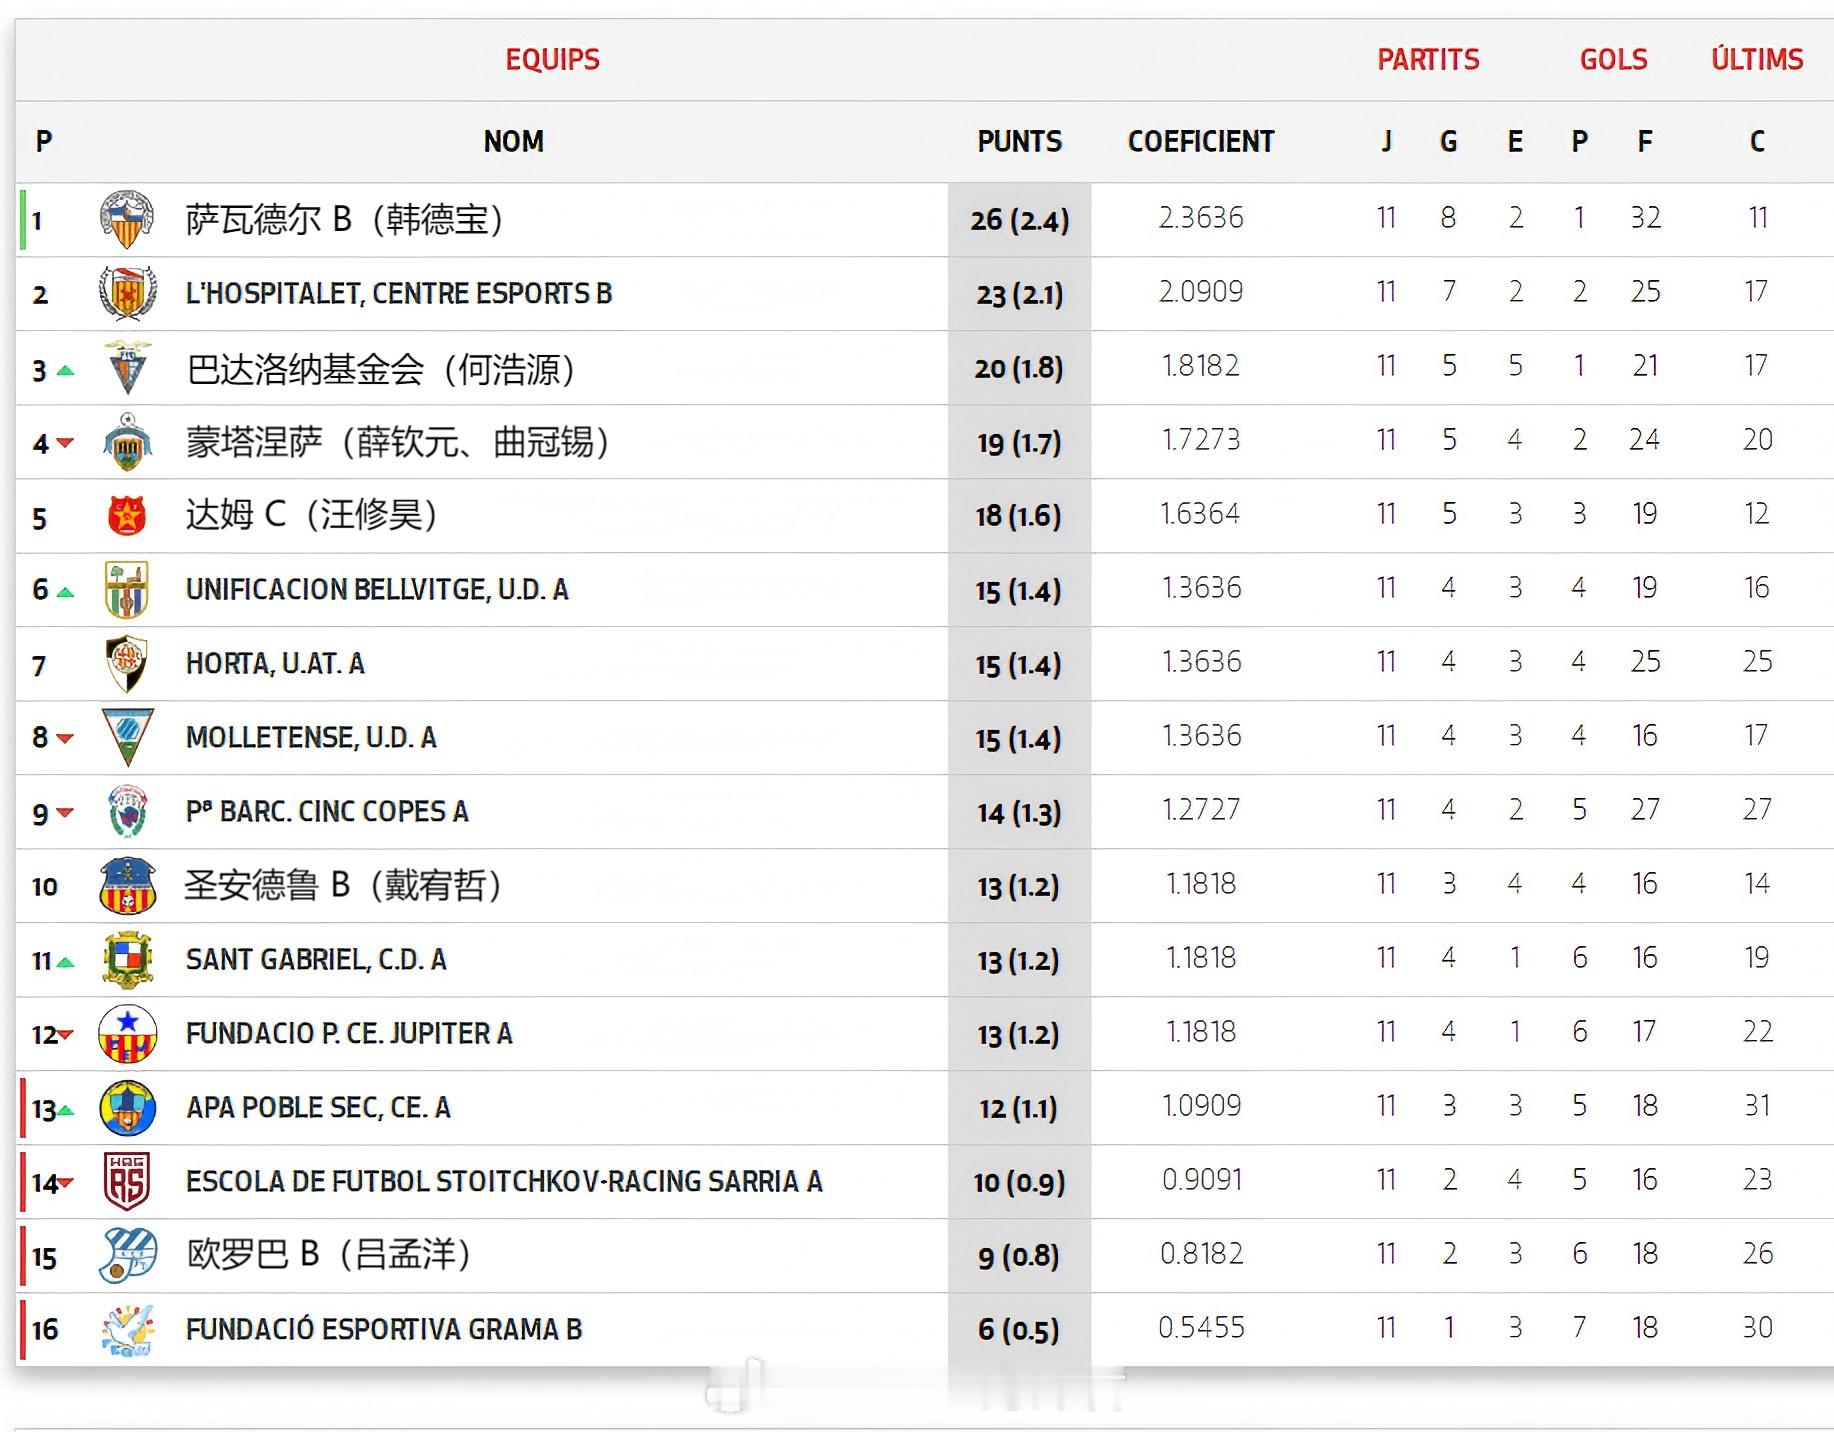The height and width of the screenshot is (1432, 1834).
Task: Click the L'Hospitalet Centre Esports B crest
Action: (127, 293)
